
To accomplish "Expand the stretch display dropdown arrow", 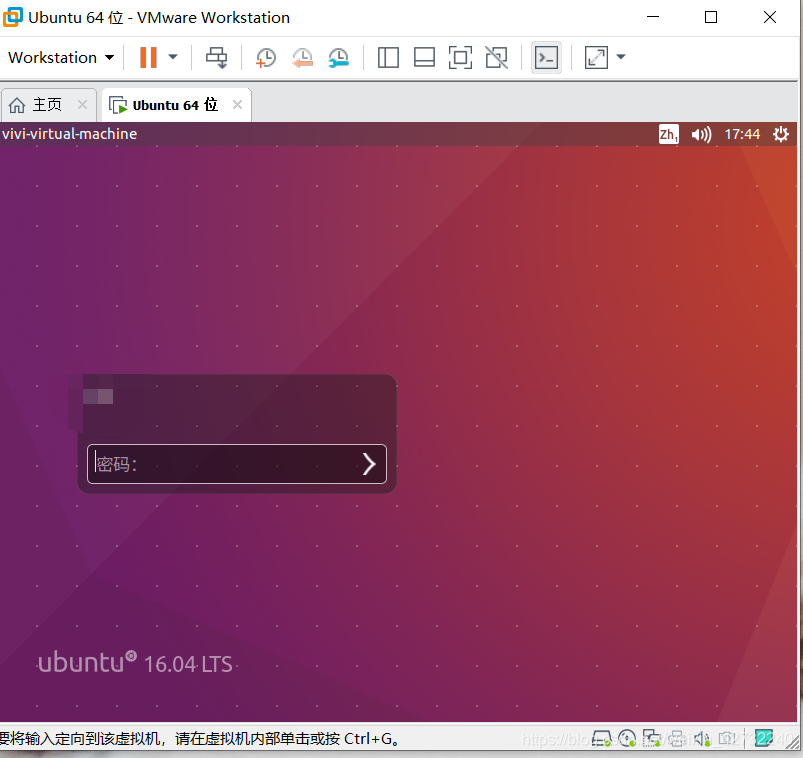I will click(x=621, y=57).
